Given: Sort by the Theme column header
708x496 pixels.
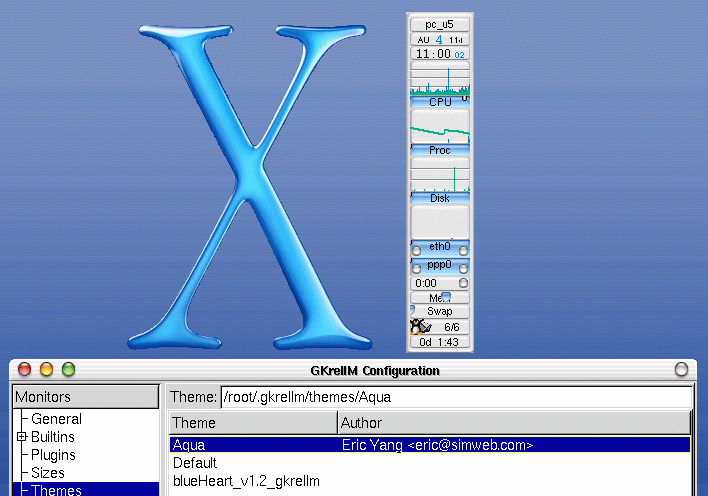Looking at the screenshot, I should pos(253,423).
